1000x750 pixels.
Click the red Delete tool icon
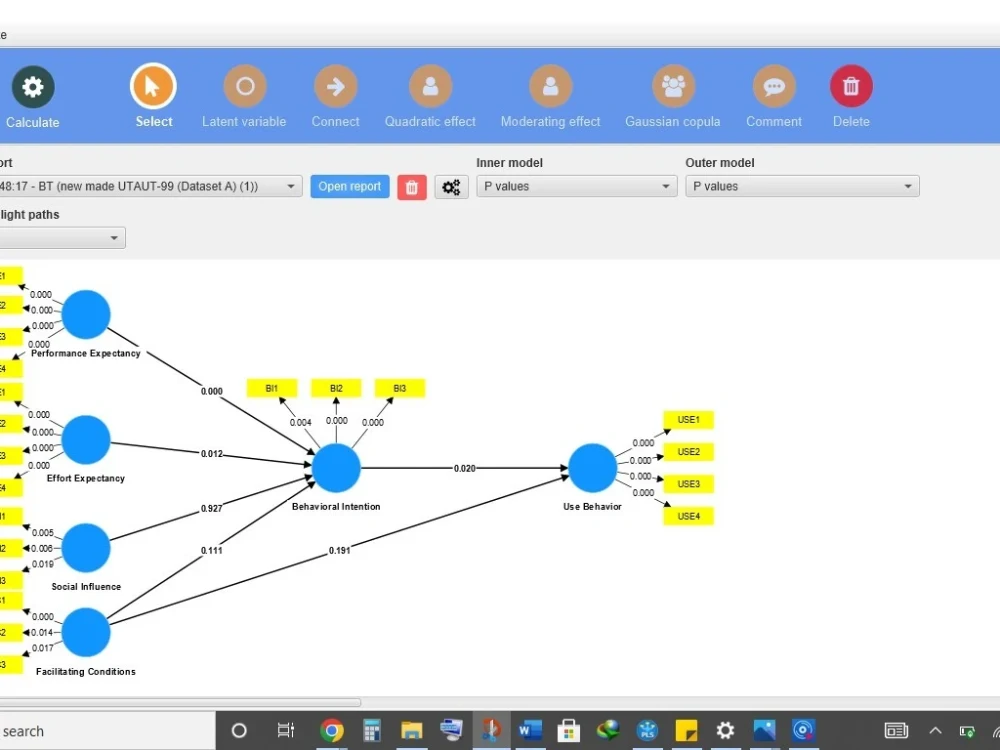851,86
